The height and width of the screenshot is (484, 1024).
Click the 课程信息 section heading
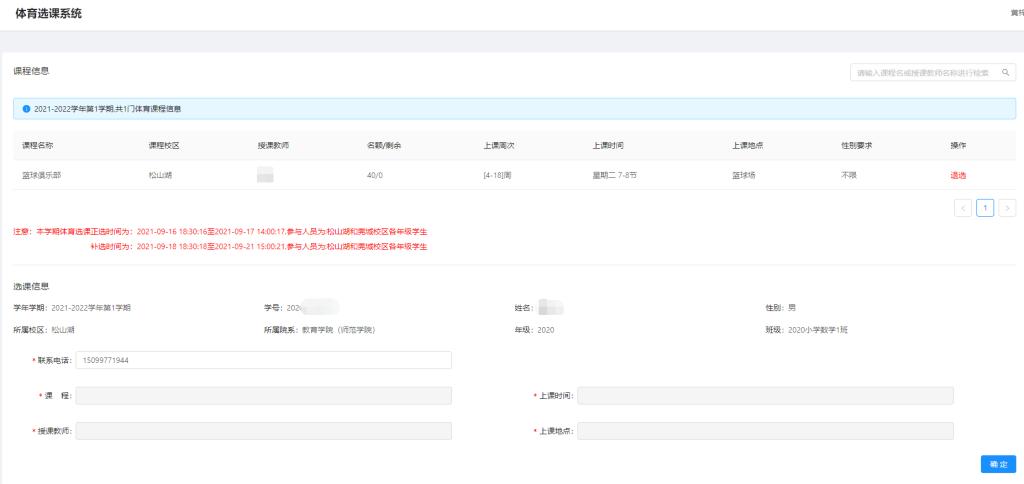(31, 71)
